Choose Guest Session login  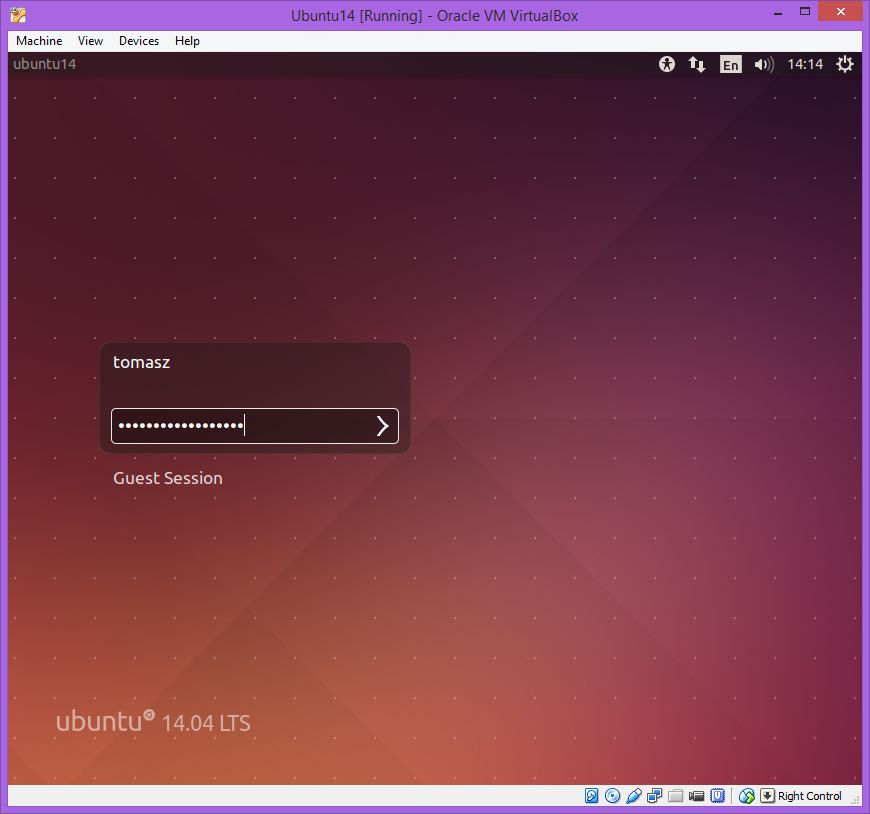tap(168, 478)
